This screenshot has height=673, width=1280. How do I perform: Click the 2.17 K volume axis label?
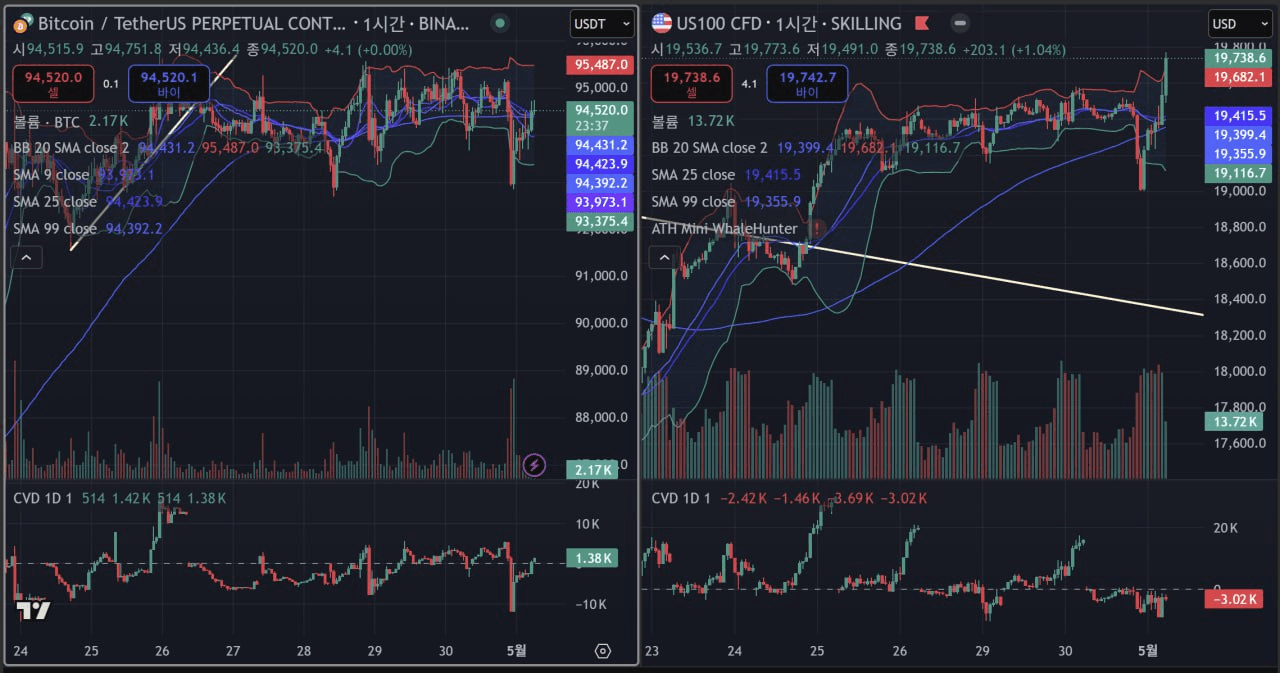[x=592, y=469]
